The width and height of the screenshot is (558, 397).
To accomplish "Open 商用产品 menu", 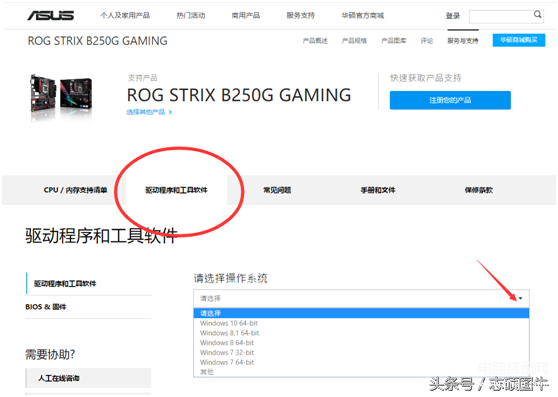I will pyautogui.click(x=246, y=15).
